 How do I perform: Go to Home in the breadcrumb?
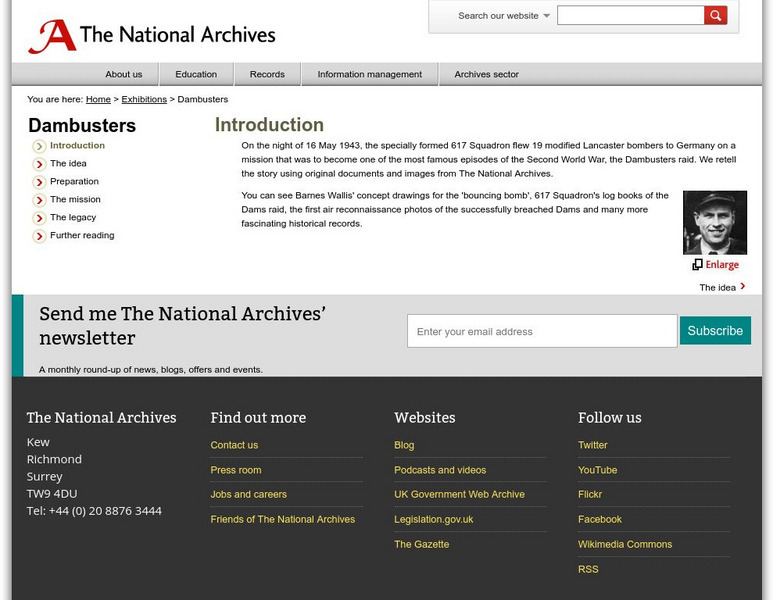click(x=98, y=100)
